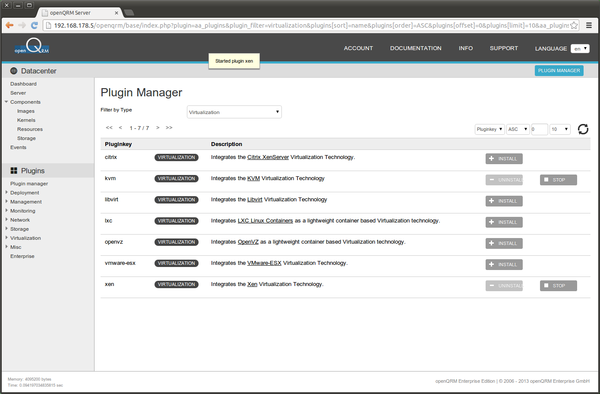This screenshot has width=600, height=394.
Task: Open Storage under Components
Action: coord(26,138)
